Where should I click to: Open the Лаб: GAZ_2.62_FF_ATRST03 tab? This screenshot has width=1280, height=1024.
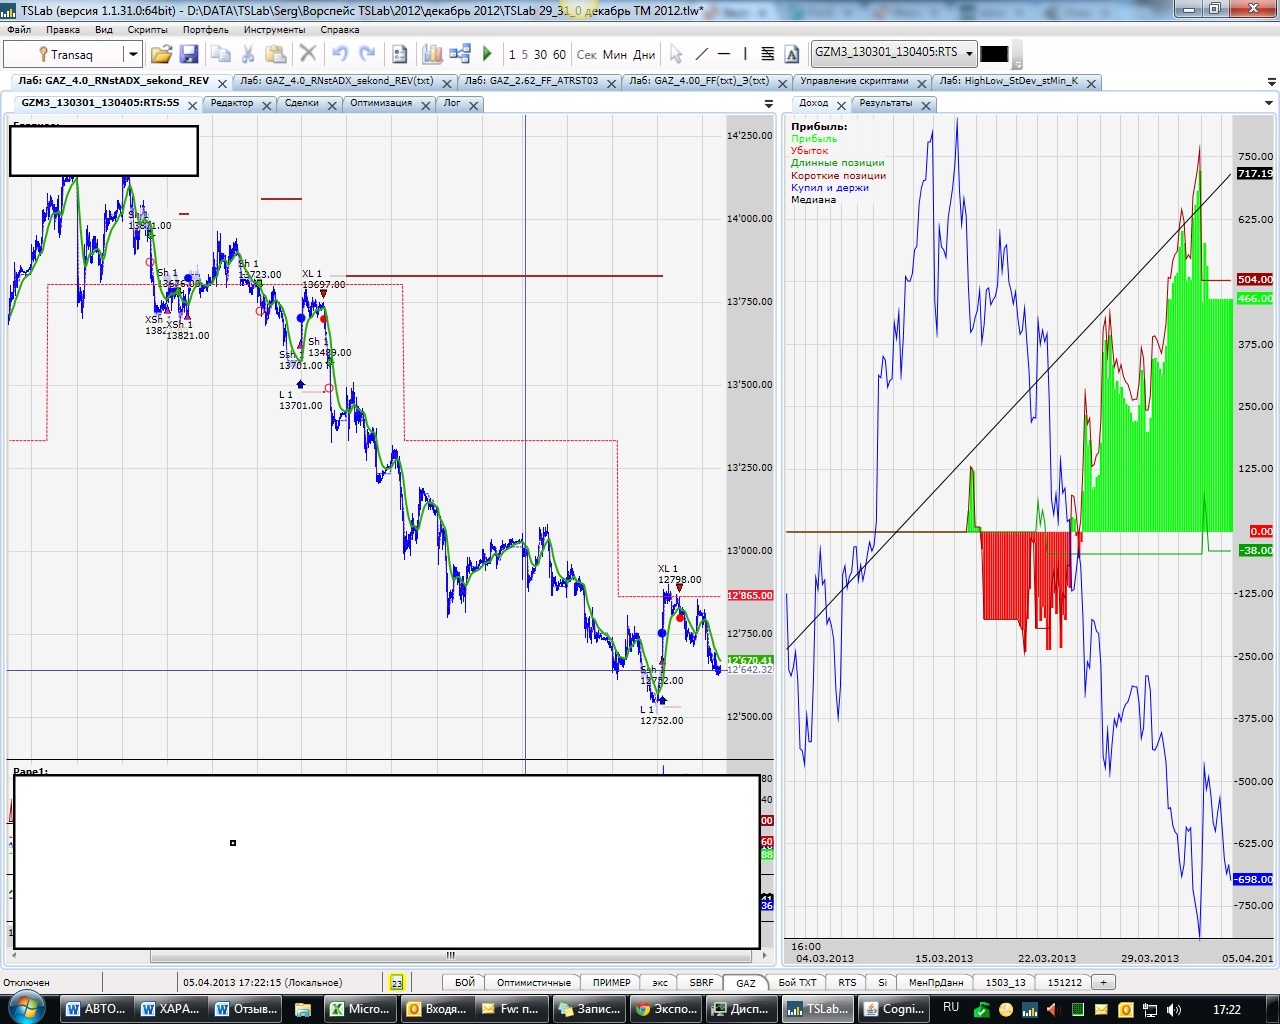(x=531, y=81)
